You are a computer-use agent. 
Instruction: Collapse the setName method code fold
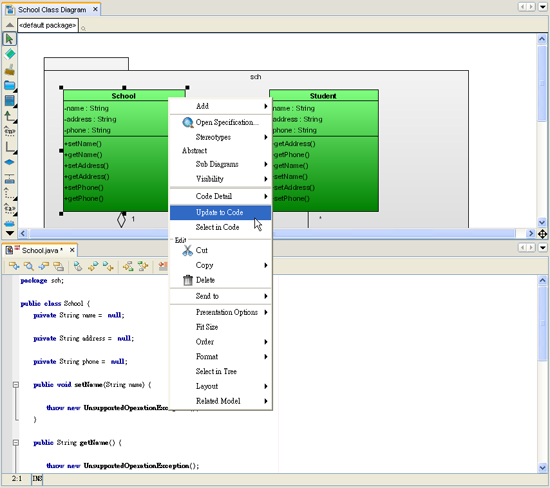click(x=16, y=385)
